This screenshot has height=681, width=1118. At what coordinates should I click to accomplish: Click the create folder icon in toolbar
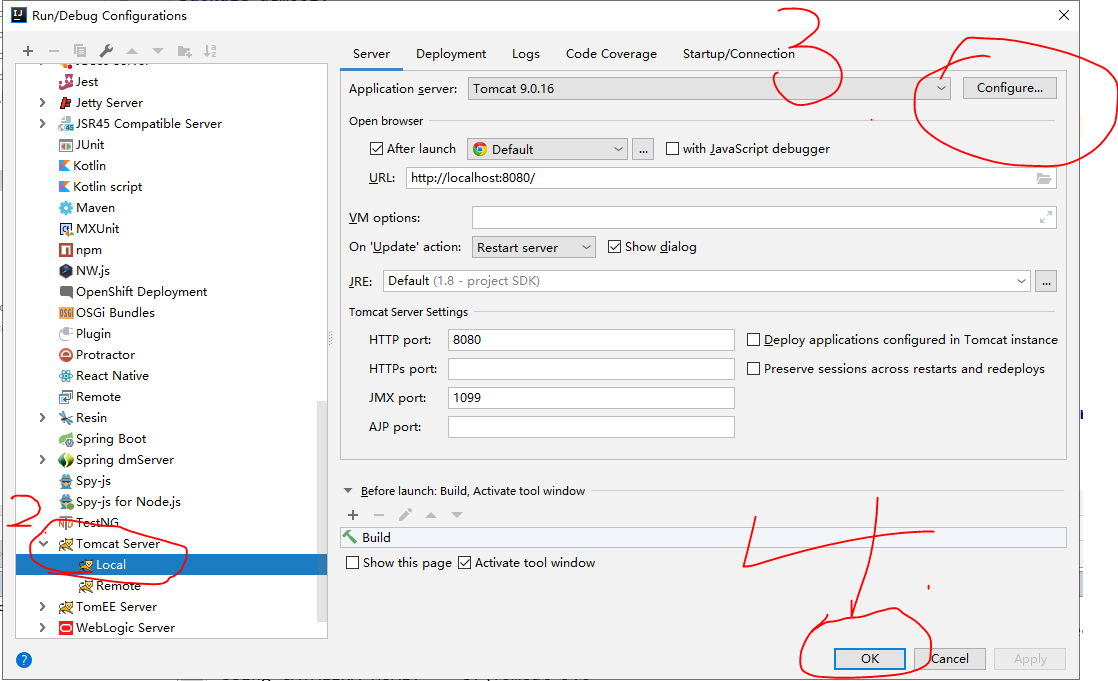click(185, 51)
